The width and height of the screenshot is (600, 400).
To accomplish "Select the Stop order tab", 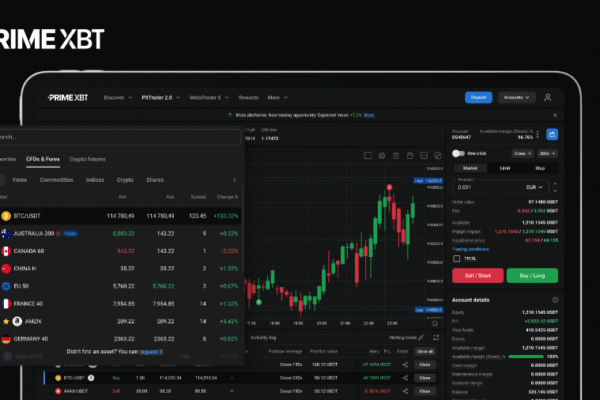I will 540,168.
